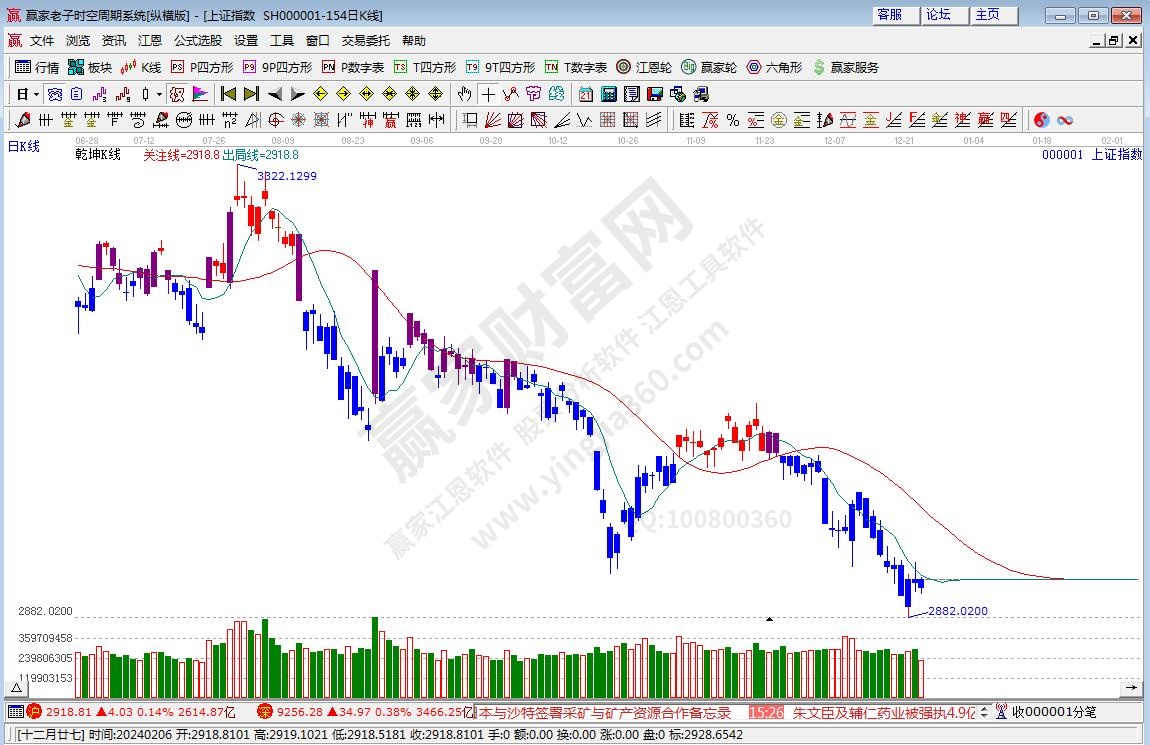Click the calculator icon in toolbar

pyautogui.click(x=608, y=94)
